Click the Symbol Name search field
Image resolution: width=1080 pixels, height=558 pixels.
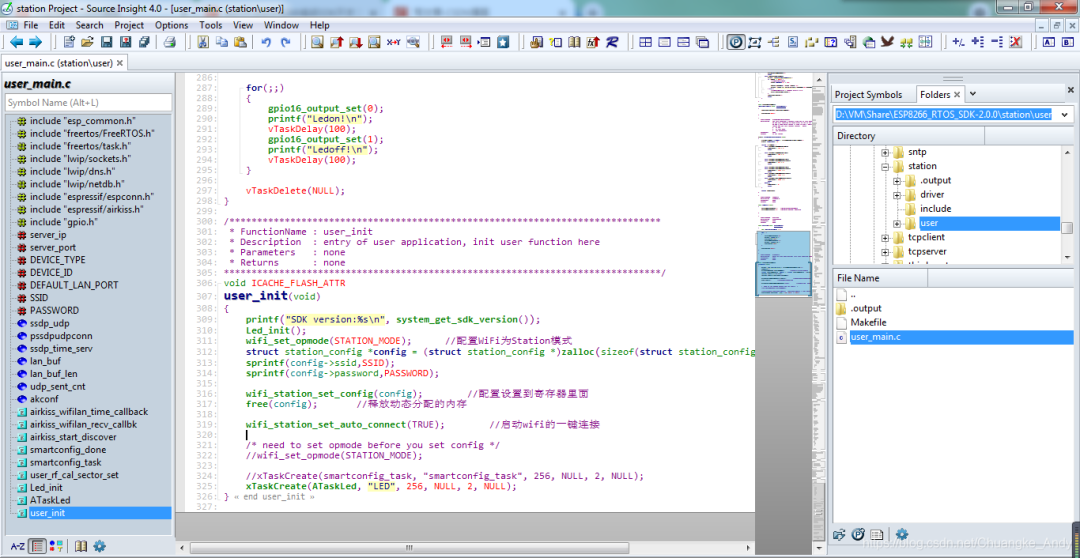pyautogui.click(x=87, y=102)
